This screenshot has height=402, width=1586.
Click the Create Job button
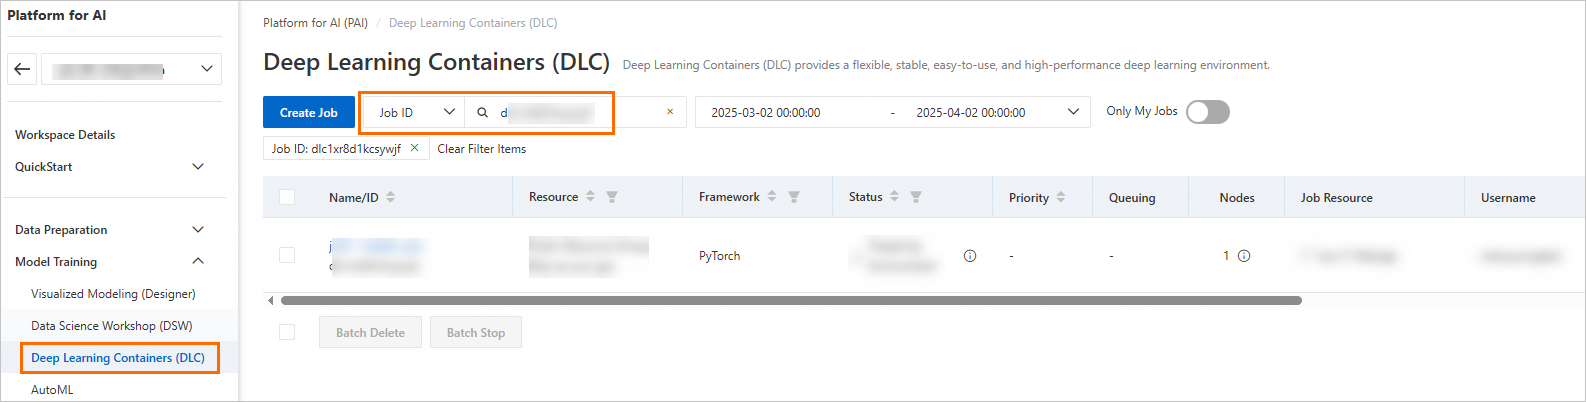pos(309,112)
